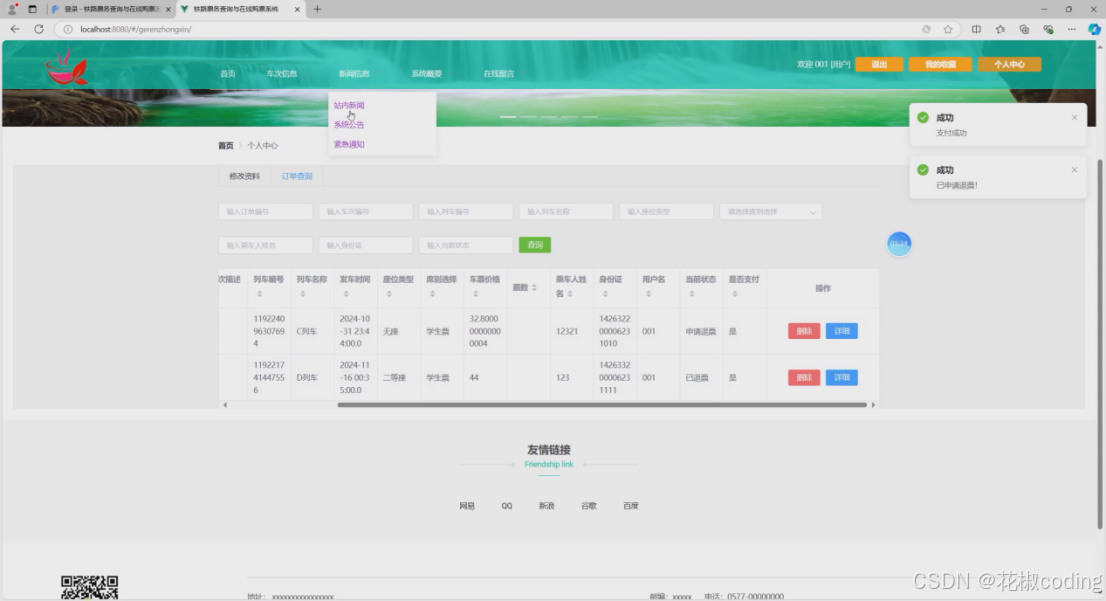Switch to the 修改资料 tab
The width and height of the screenshot is (1106, 601).
point(244,176)
